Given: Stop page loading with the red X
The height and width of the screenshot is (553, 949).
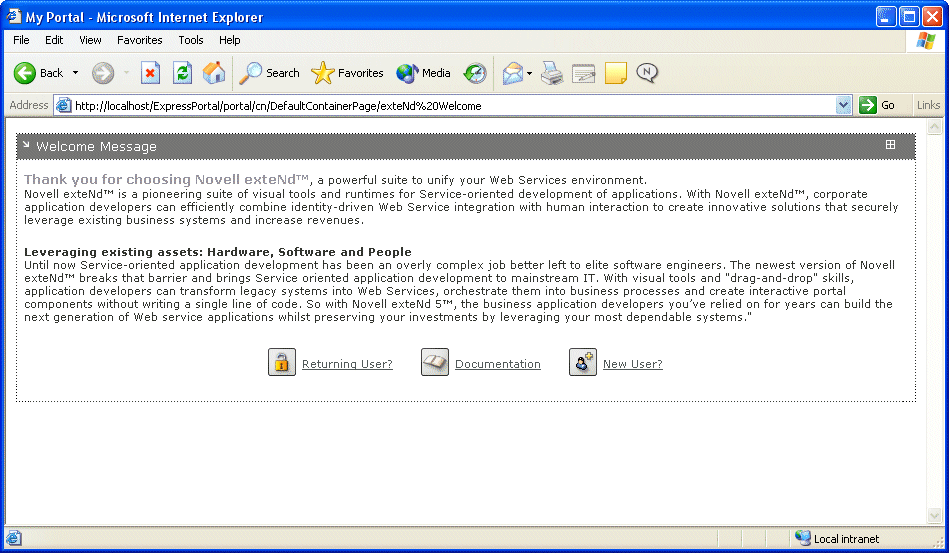Looking at the screenshot, I should [x=150, y=73].
